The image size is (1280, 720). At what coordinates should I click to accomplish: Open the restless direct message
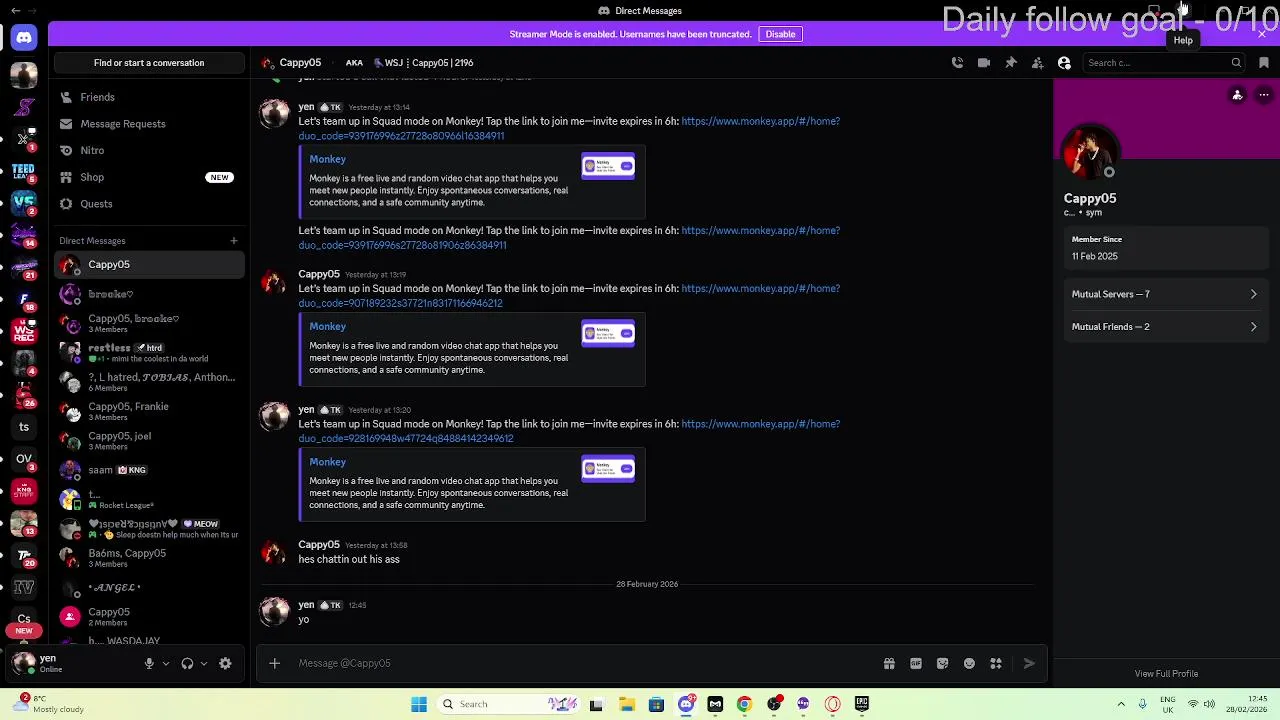click(149, 353)
